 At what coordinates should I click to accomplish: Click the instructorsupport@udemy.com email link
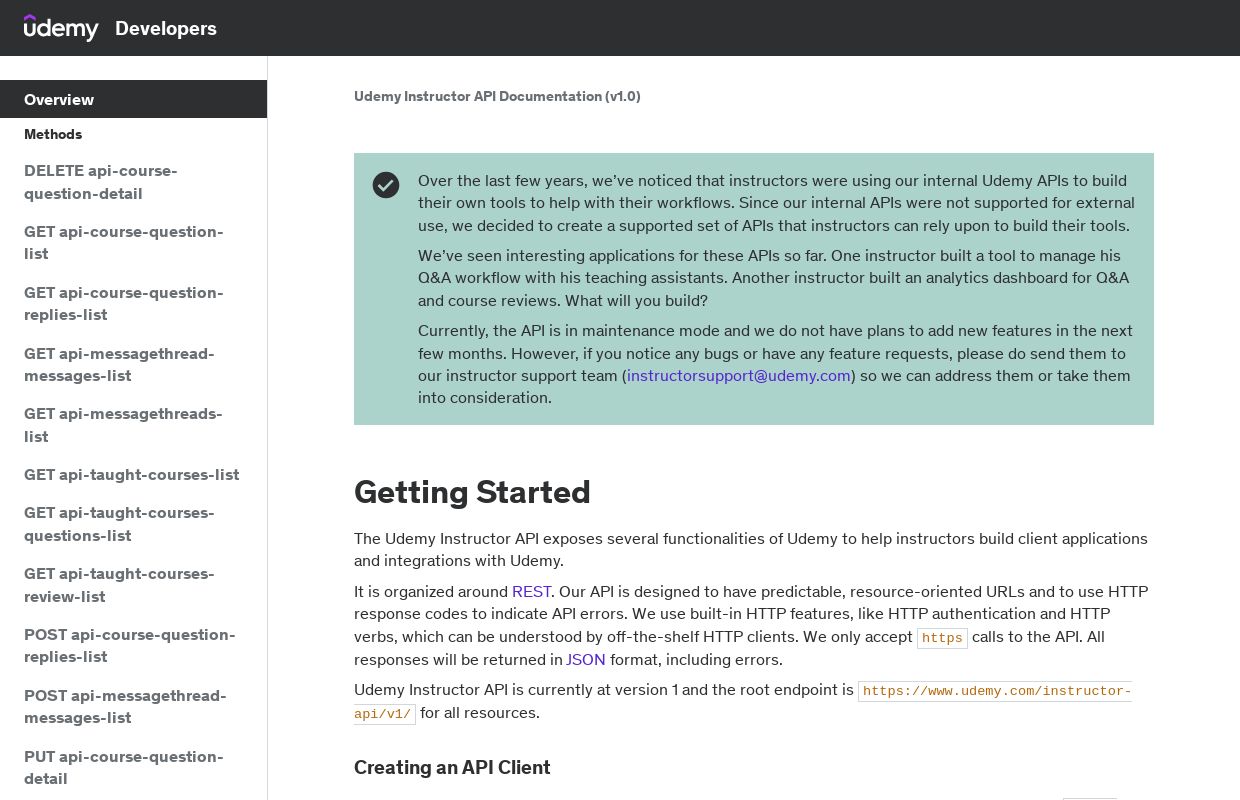tap(739, 376)
